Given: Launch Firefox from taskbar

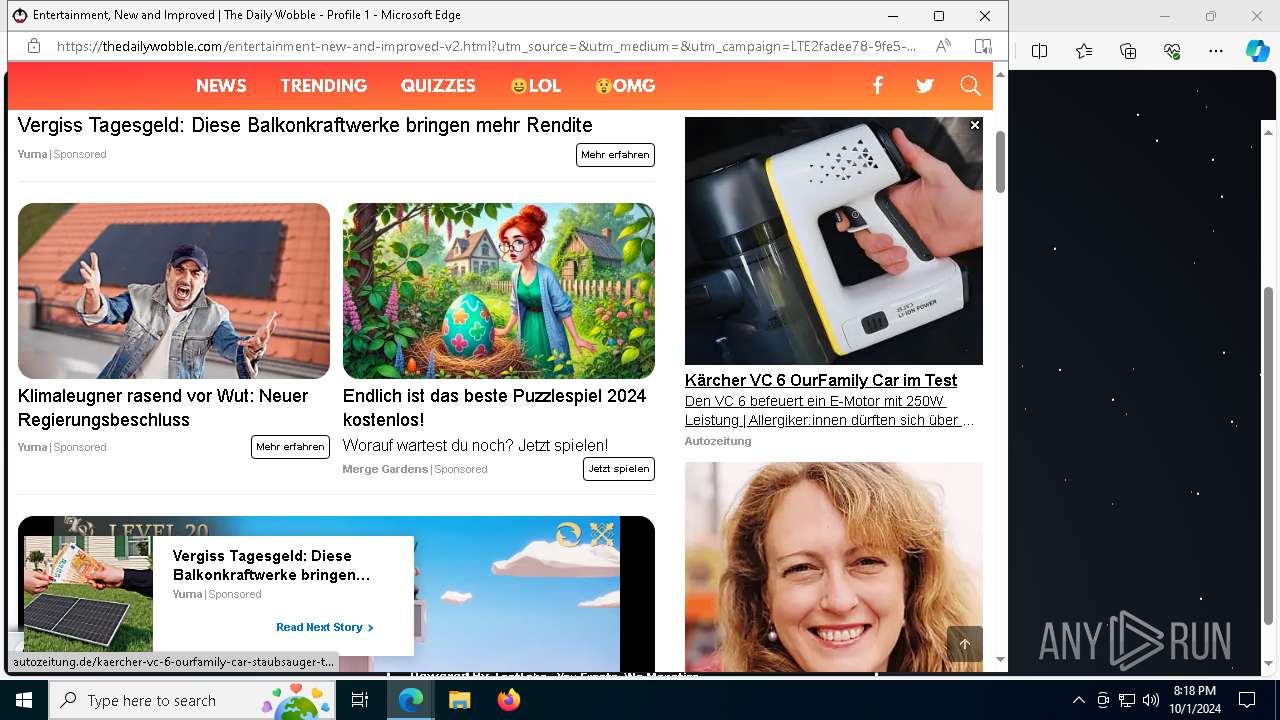Looking at the screenshot, I should (x=508, y=700).
